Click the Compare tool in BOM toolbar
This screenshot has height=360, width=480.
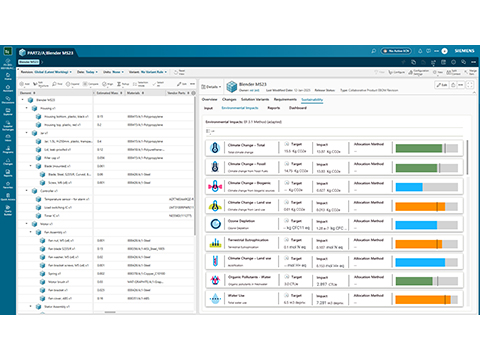pyautogui.click(x=91, y=84)
